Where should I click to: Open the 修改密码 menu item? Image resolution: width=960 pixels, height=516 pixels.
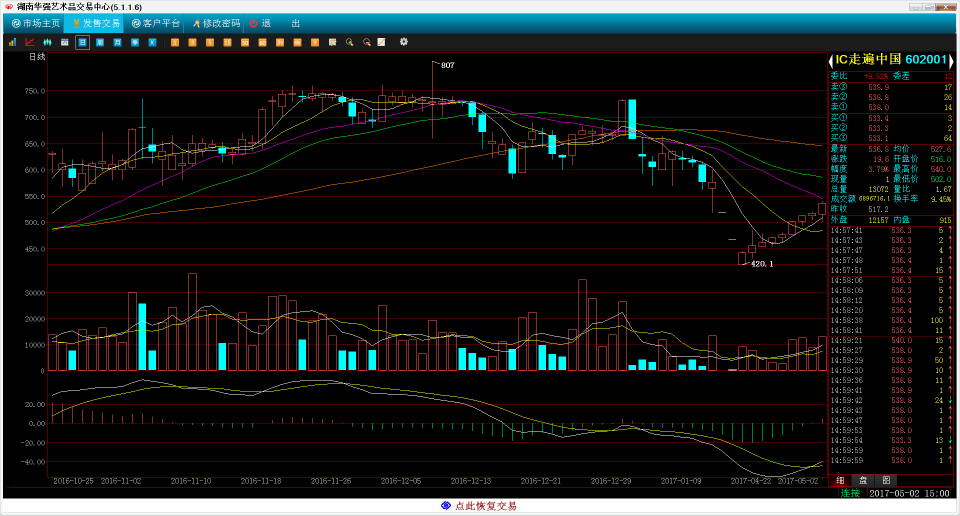click(216, 23)
